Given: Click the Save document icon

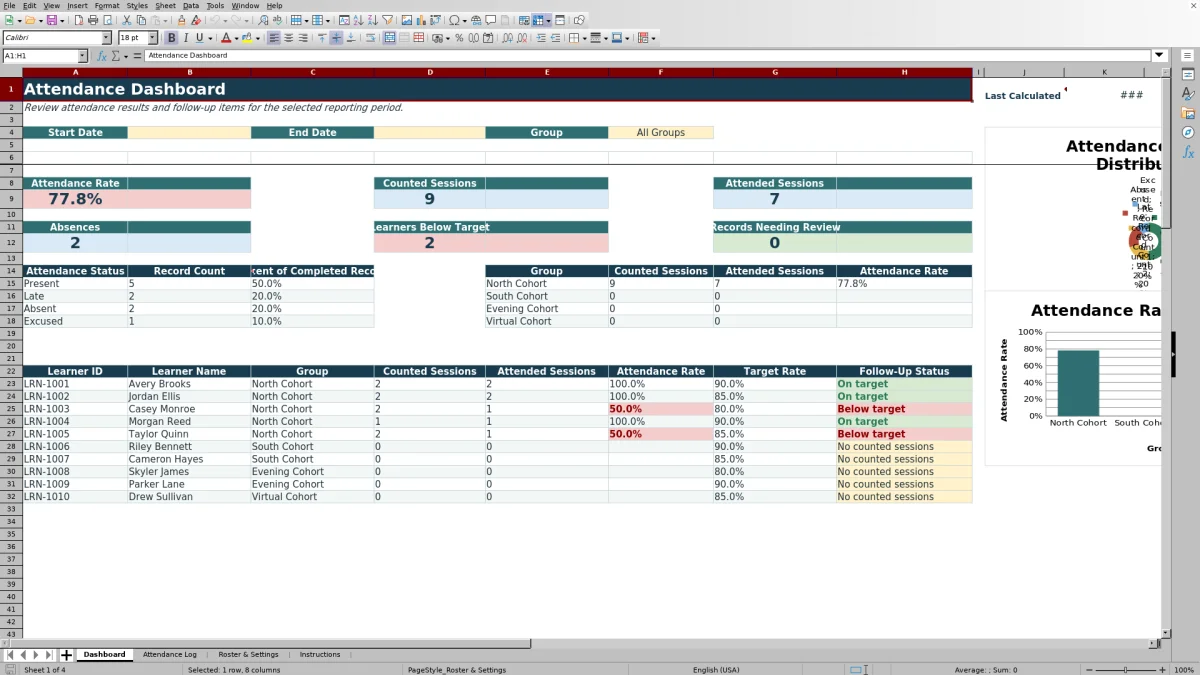Looking at the screenshot, I should click(x=51, y=20).
